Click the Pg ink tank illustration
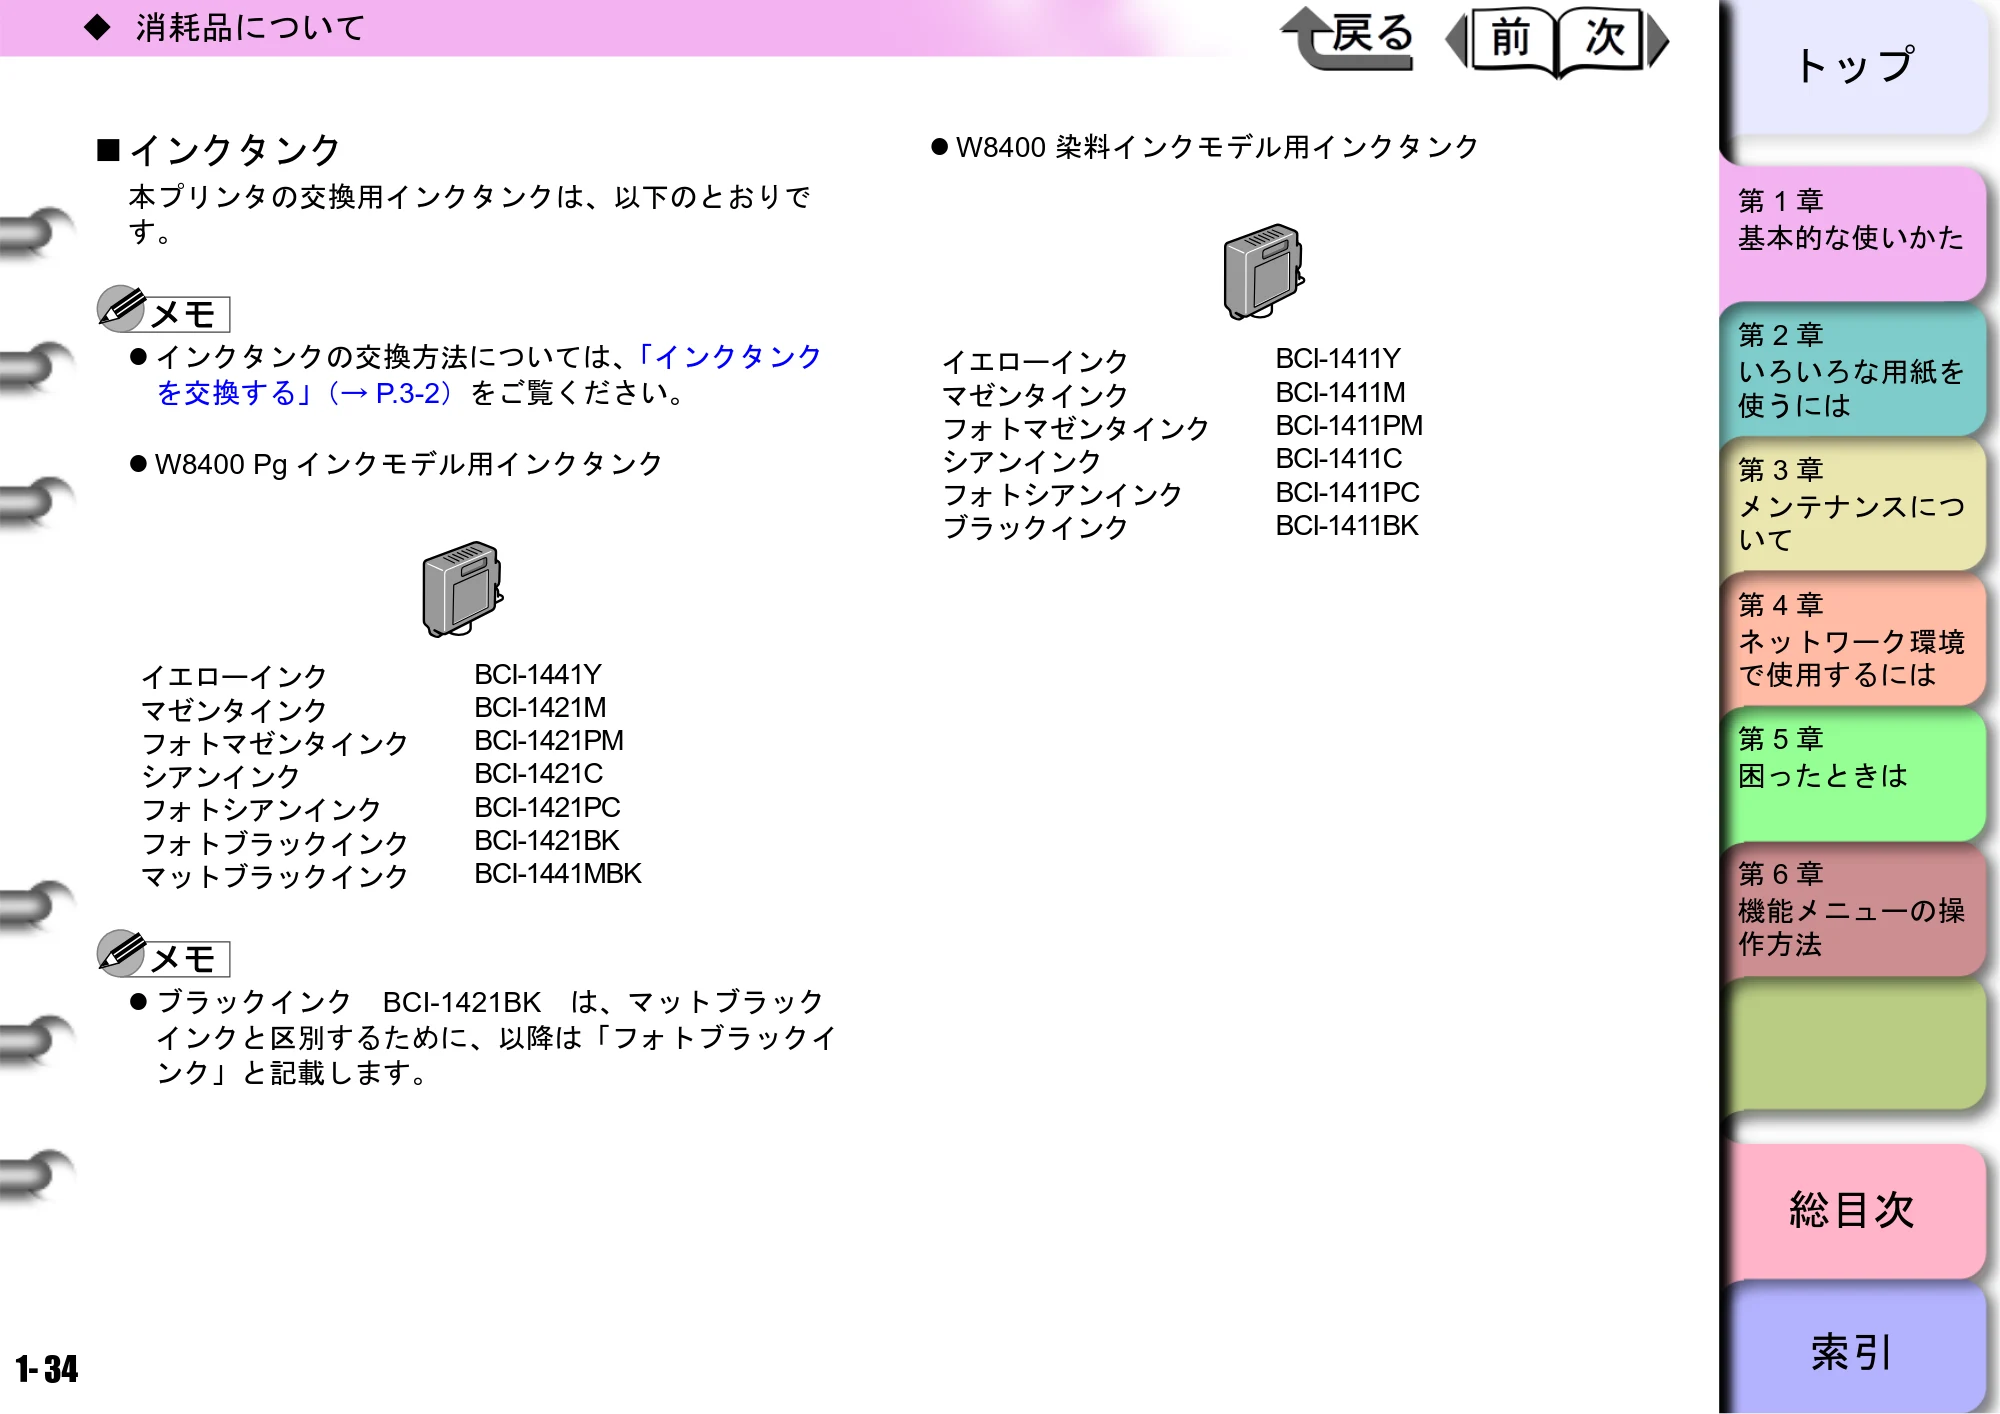 (x=462, y=589)
